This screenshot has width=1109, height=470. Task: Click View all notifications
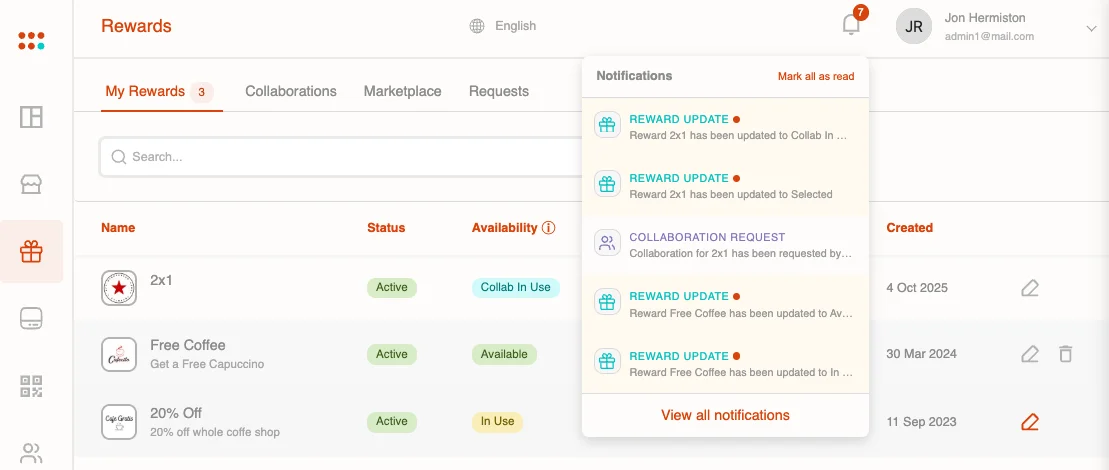[725, 415]
